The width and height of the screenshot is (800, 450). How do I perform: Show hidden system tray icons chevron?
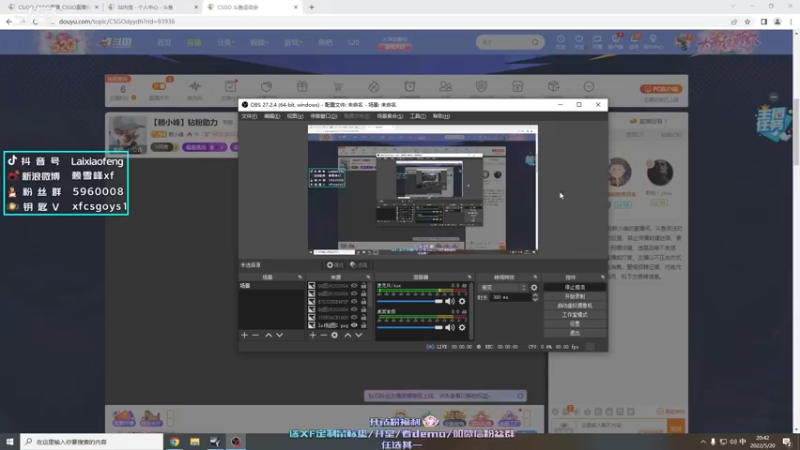703,442
